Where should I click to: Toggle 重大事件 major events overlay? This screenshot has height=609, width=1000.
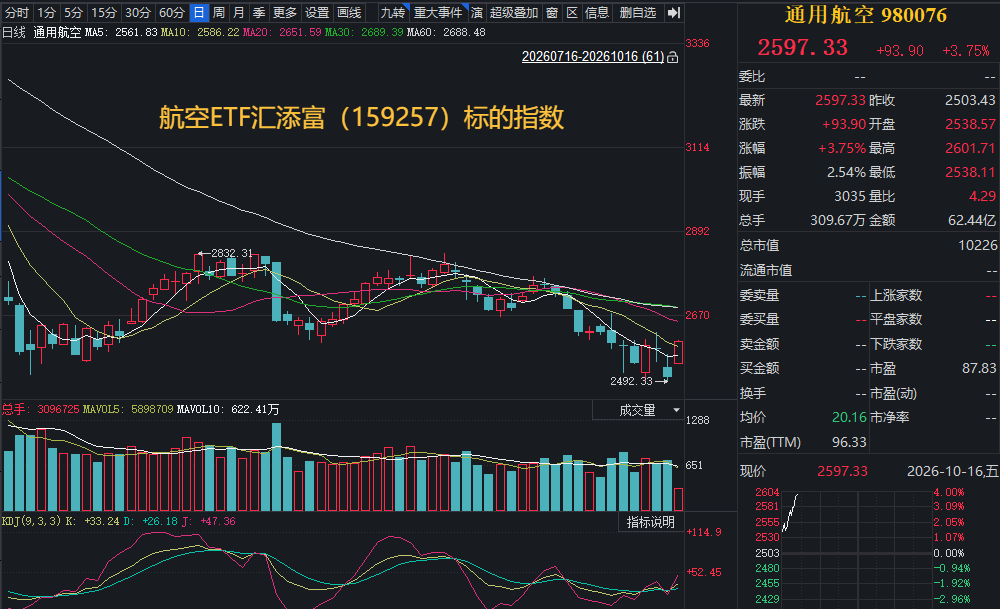[x=438, y=13]
